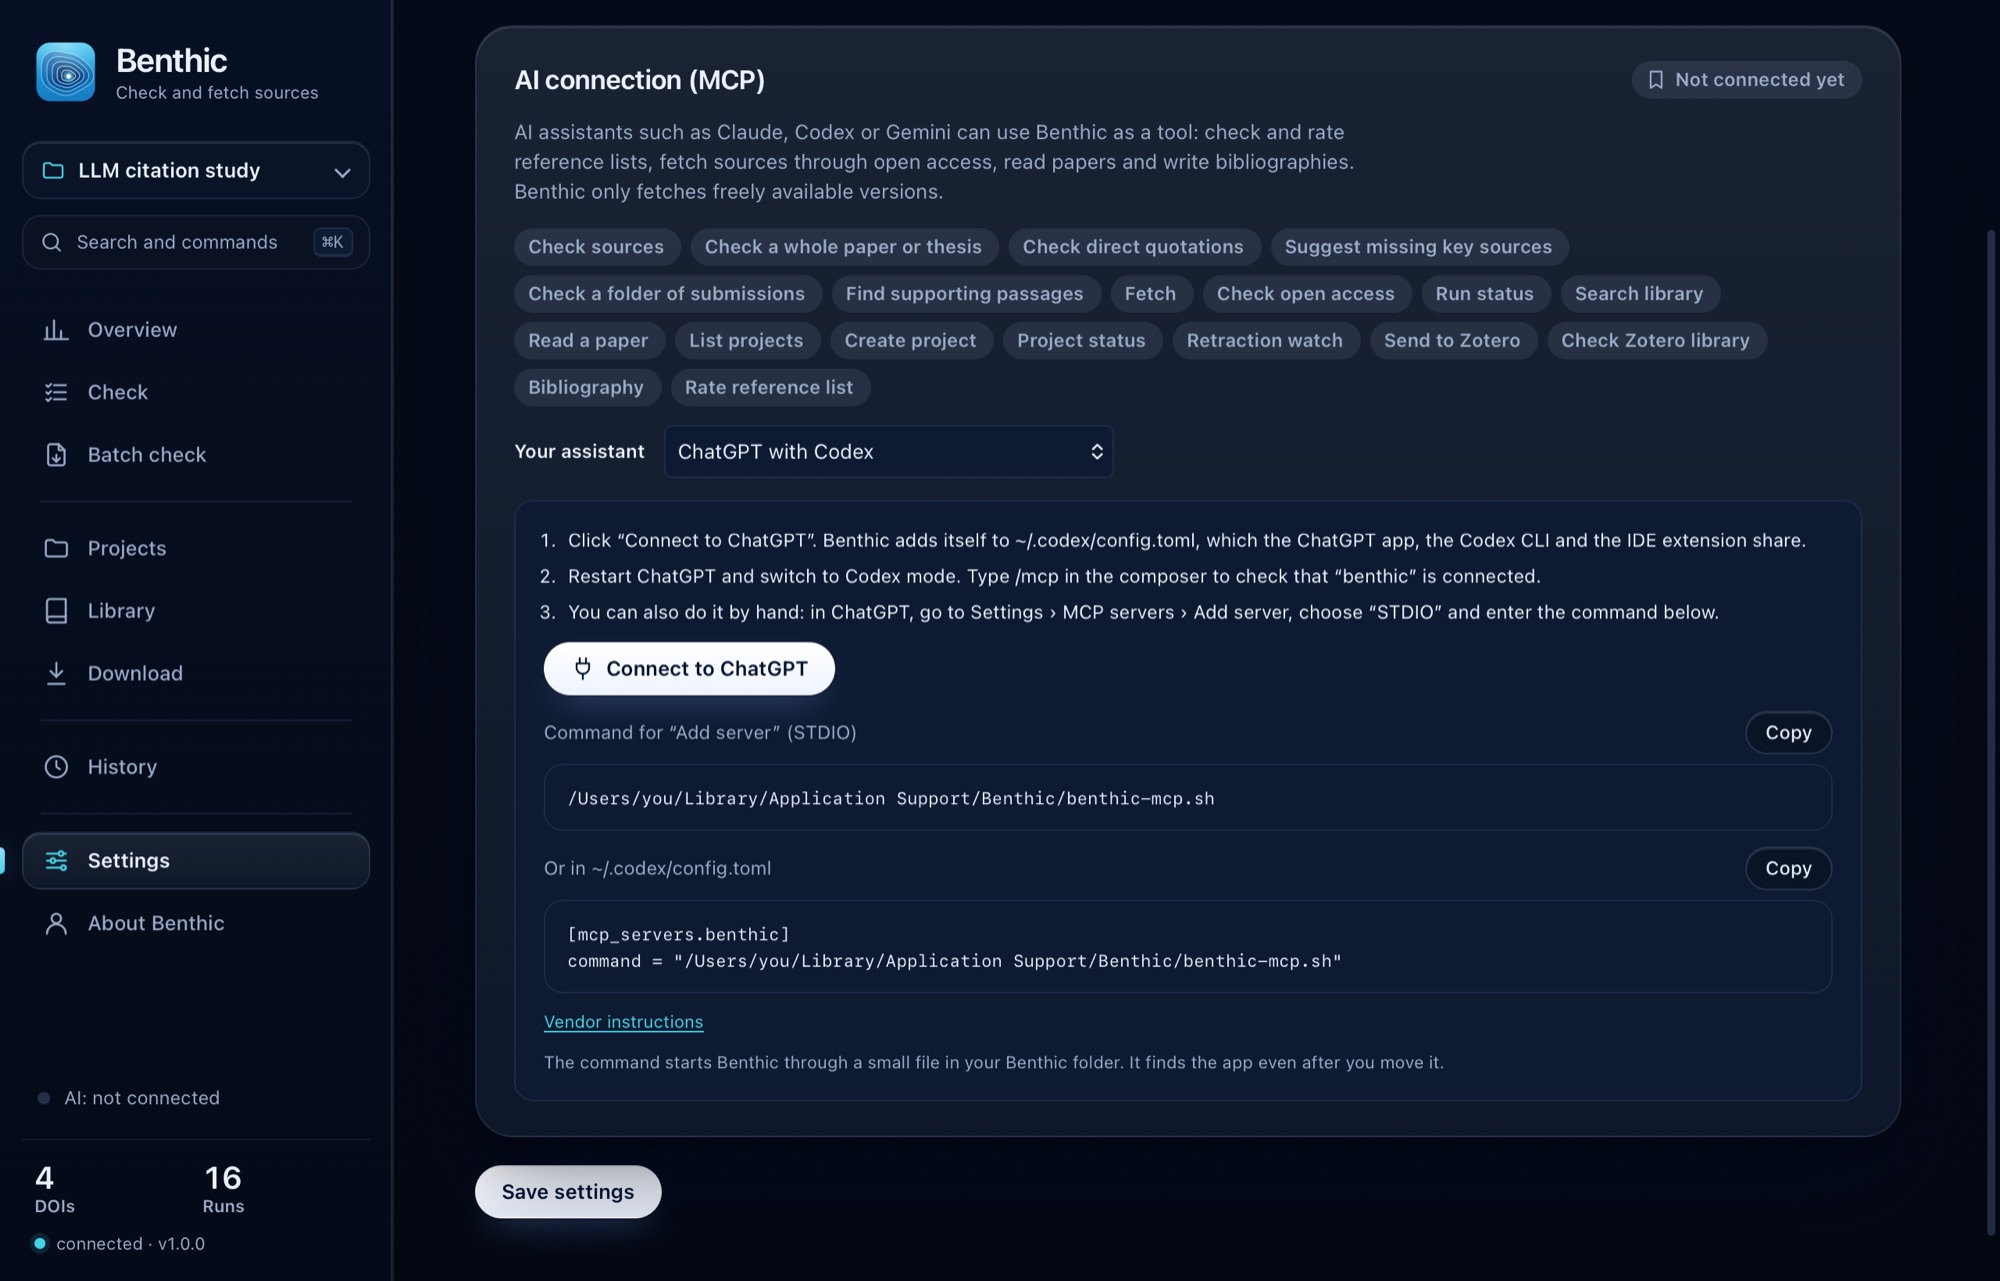Click the History clock icon
Image resolution: width=2000 pixels, height=1281 pixels.
click(x=56, y=767)
